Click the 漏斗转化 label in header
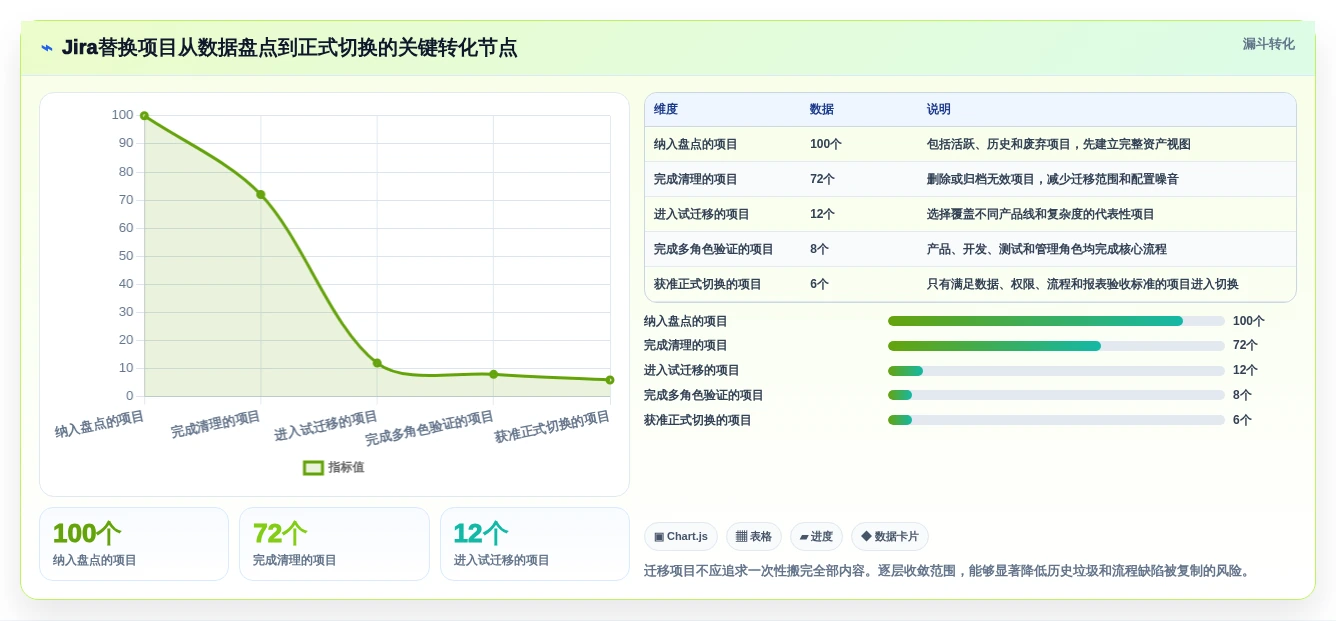Screen dimensions: 1336x621 click(1268, 44)
